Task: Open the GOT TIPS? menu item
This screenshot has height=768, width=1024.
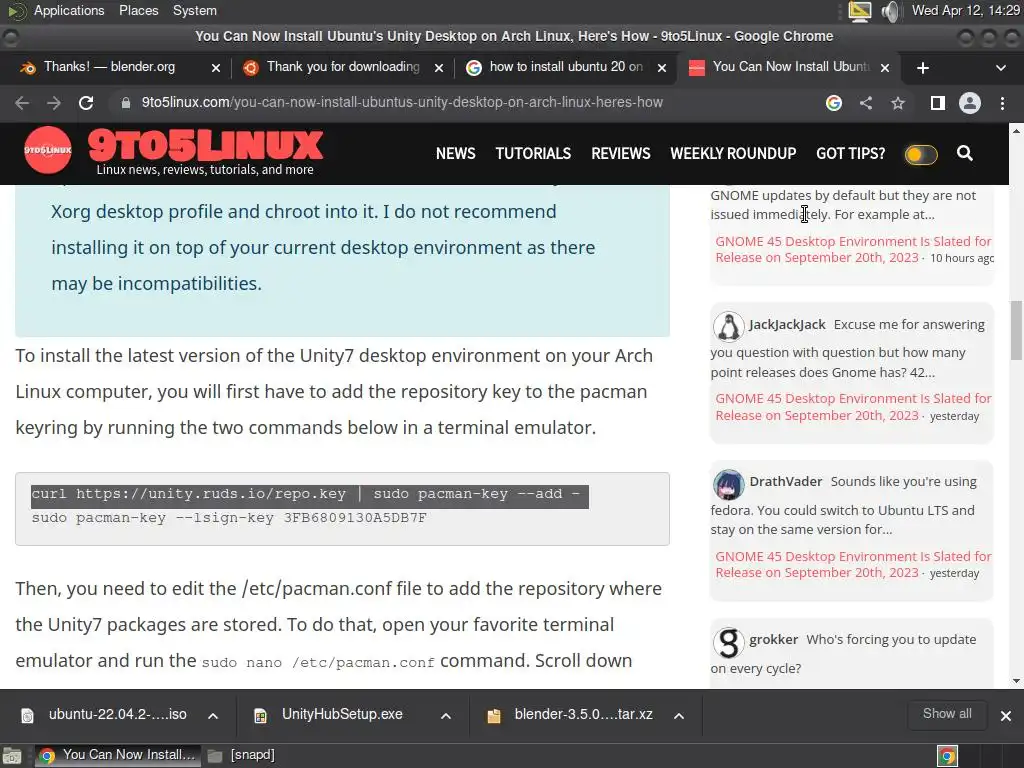Action: pos(850,153)
